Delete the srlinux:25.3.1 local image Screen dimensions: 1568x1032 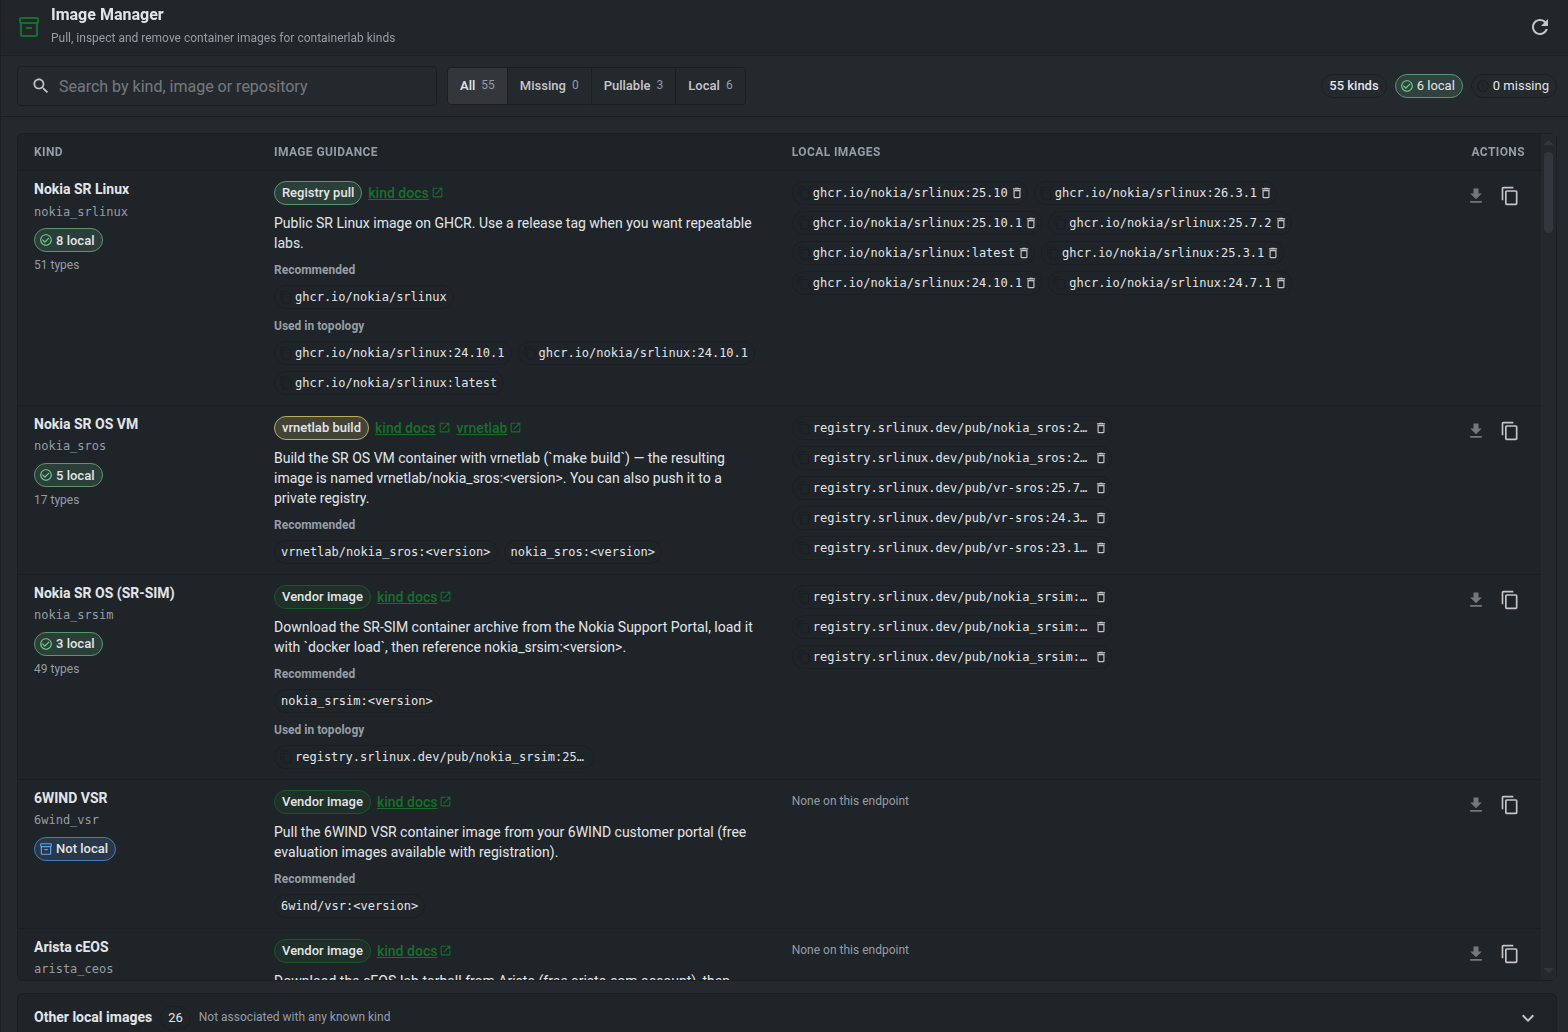click(1273, 253)
